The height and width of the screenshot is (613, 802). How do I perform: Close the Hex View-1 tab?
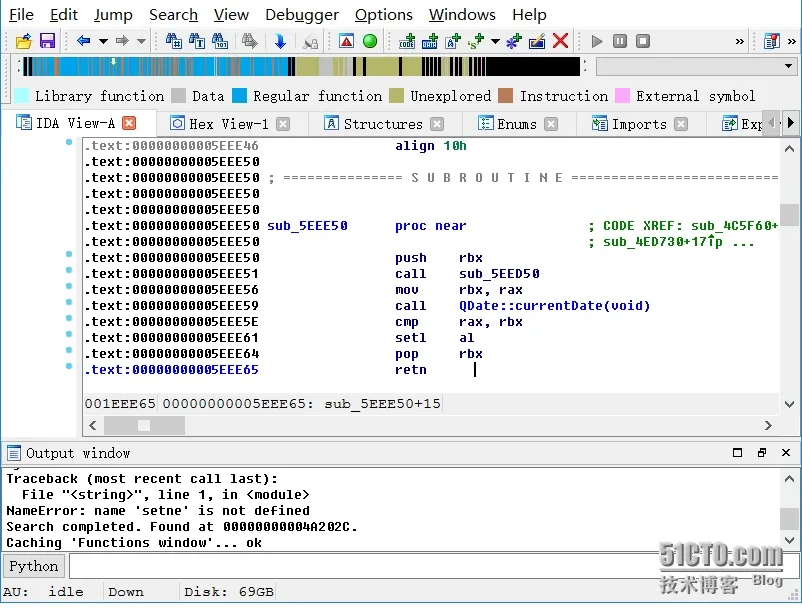pos(283,124)
